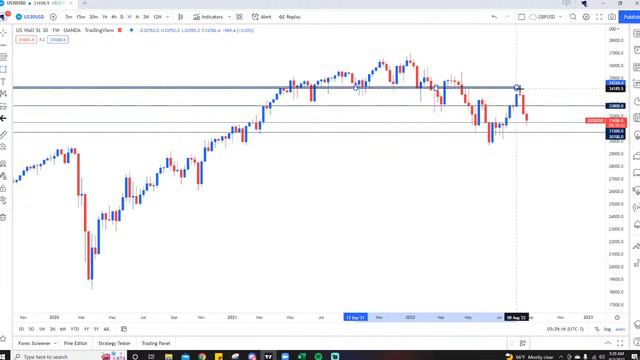
Task: Select the 4h timeframe
Action: click(x=113, y=17)
